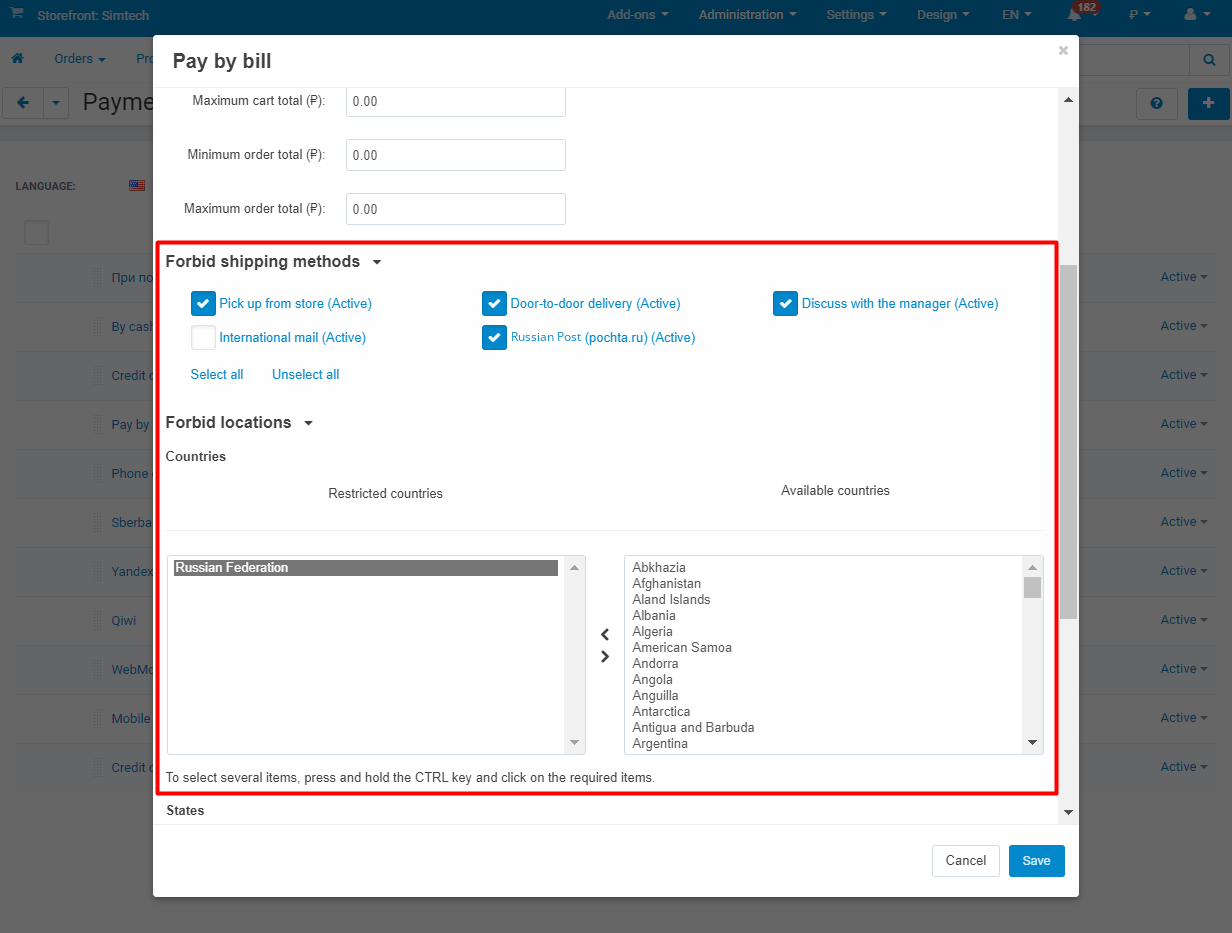
Task: Click the search magnifier icon
Action: (x=1209, y=60)
